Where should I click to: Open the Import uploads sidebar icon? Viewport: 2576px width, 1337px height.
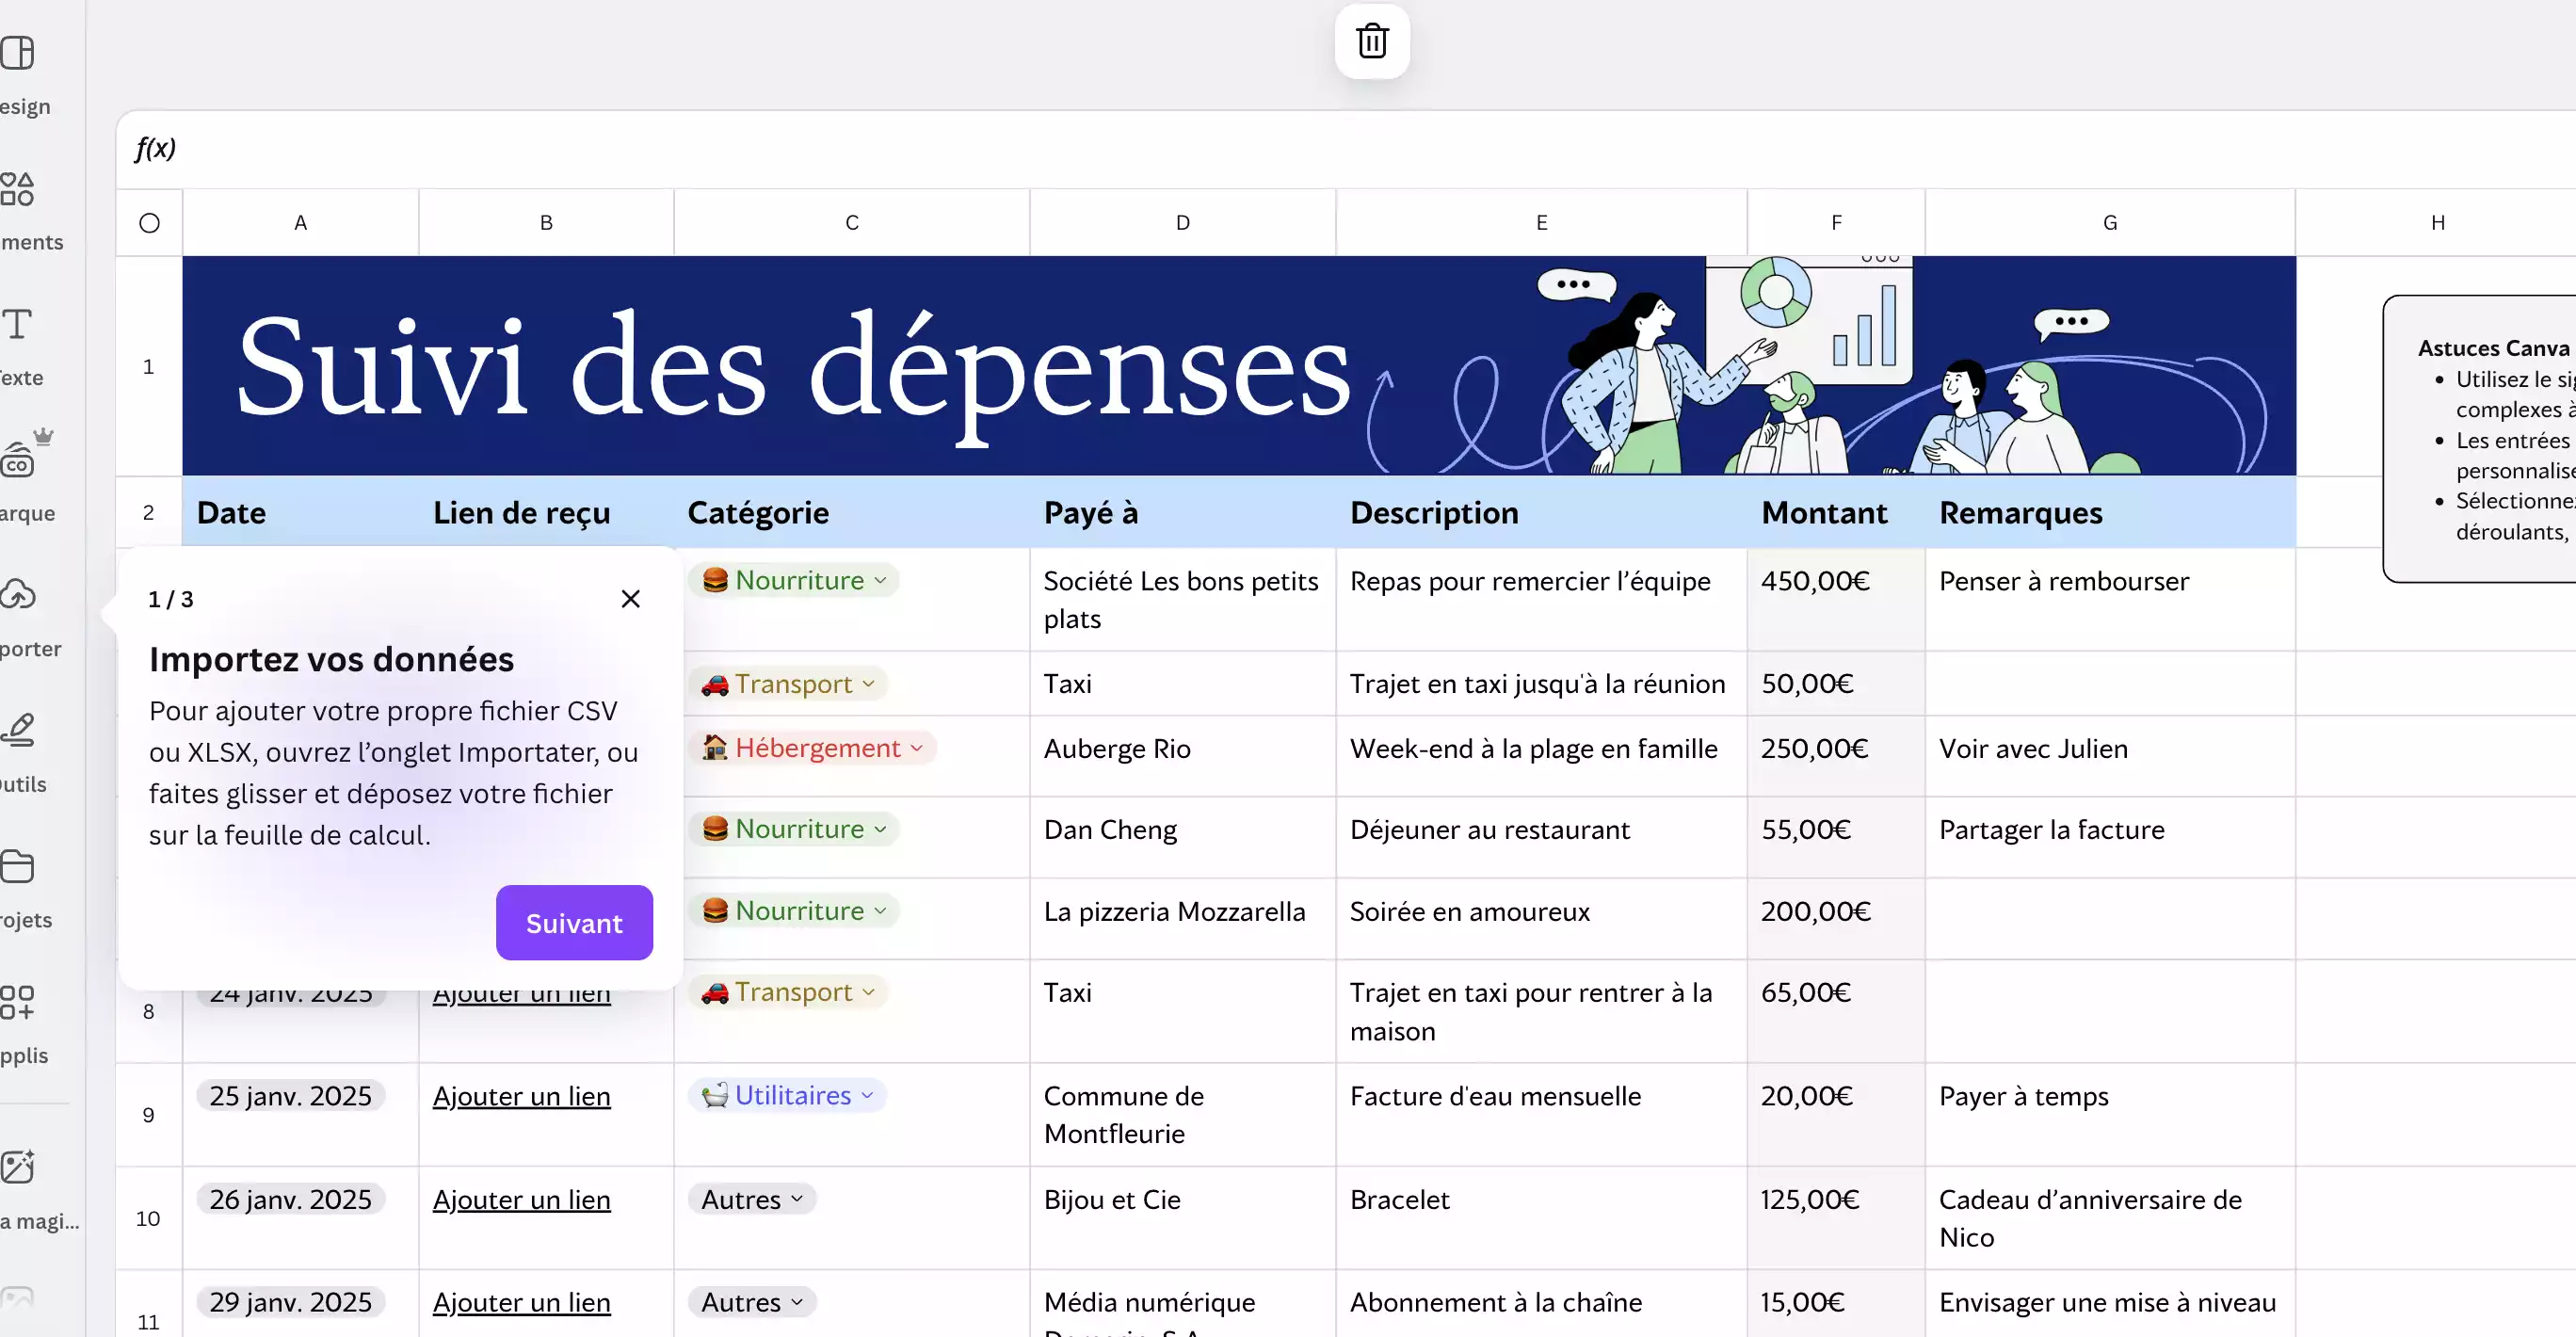coord(17,594)
